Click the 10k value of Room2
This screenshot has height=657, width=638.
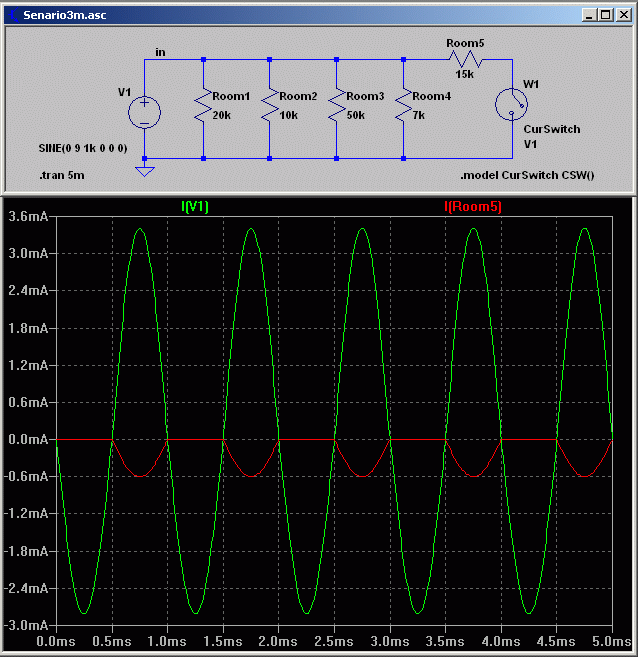pos(288,115)
